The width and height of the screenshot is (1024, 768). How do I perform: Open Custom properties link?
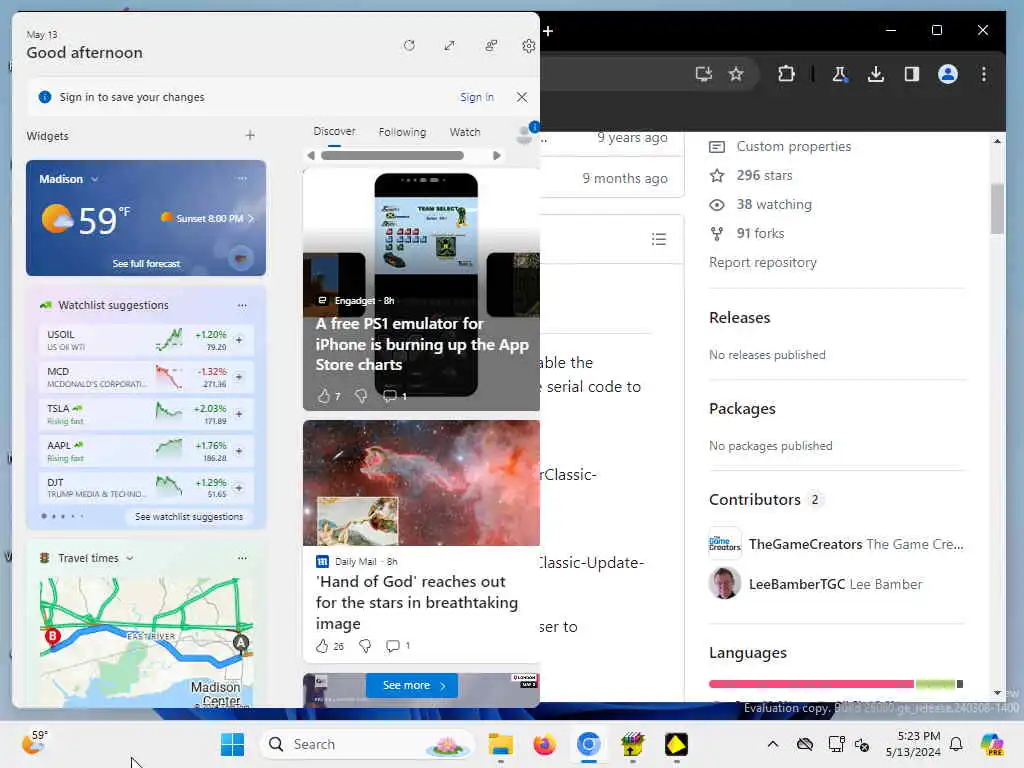(x=793, y=146)
